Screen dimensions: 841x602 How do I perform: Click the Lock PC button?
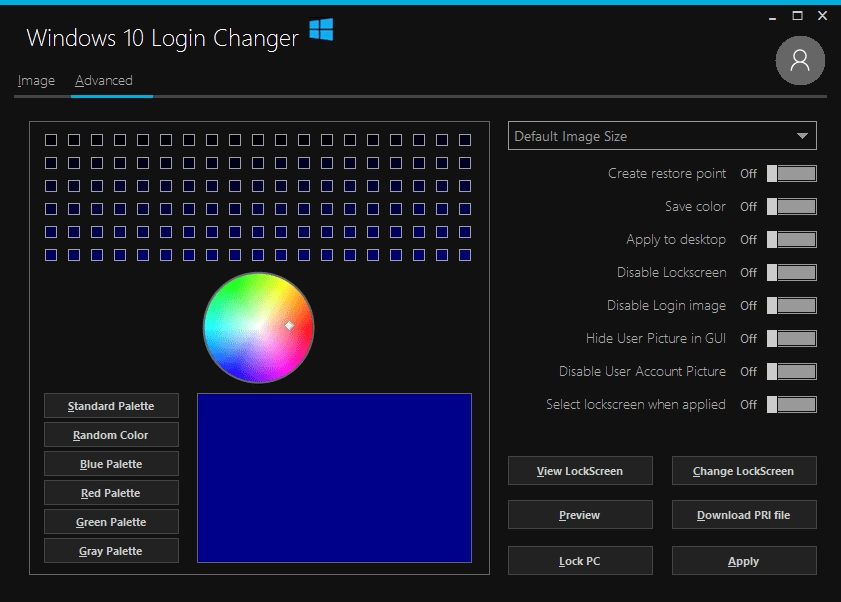point(580,561)
